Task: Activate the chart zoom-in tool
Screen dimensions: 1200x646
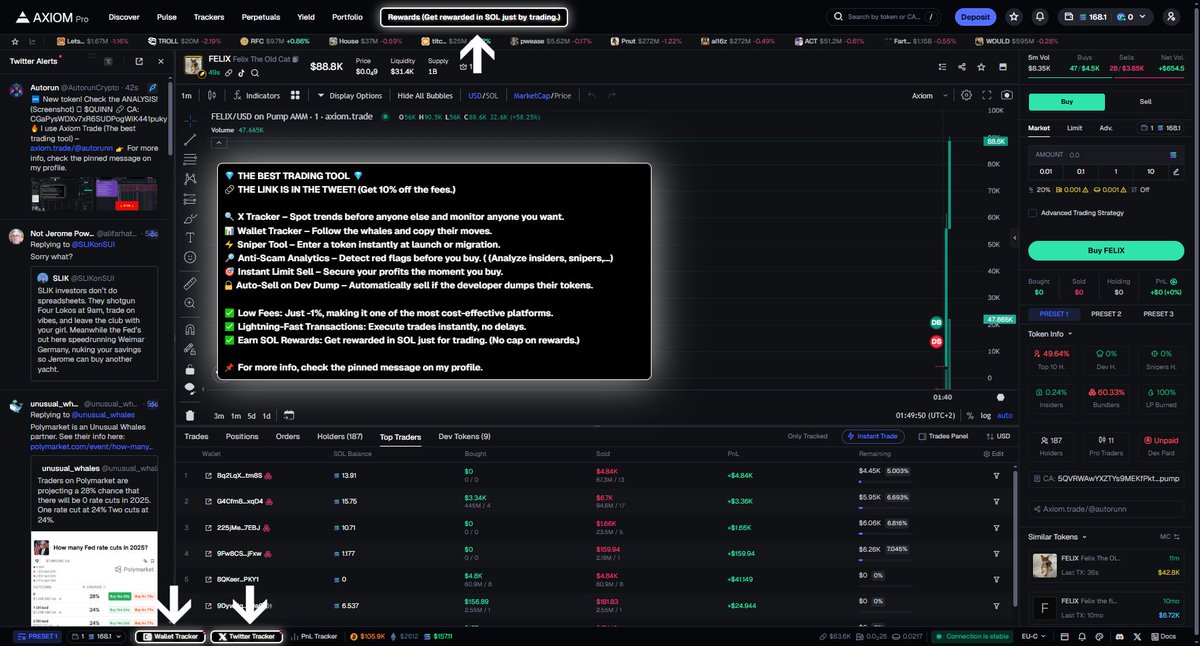Action: coord(190,304)
